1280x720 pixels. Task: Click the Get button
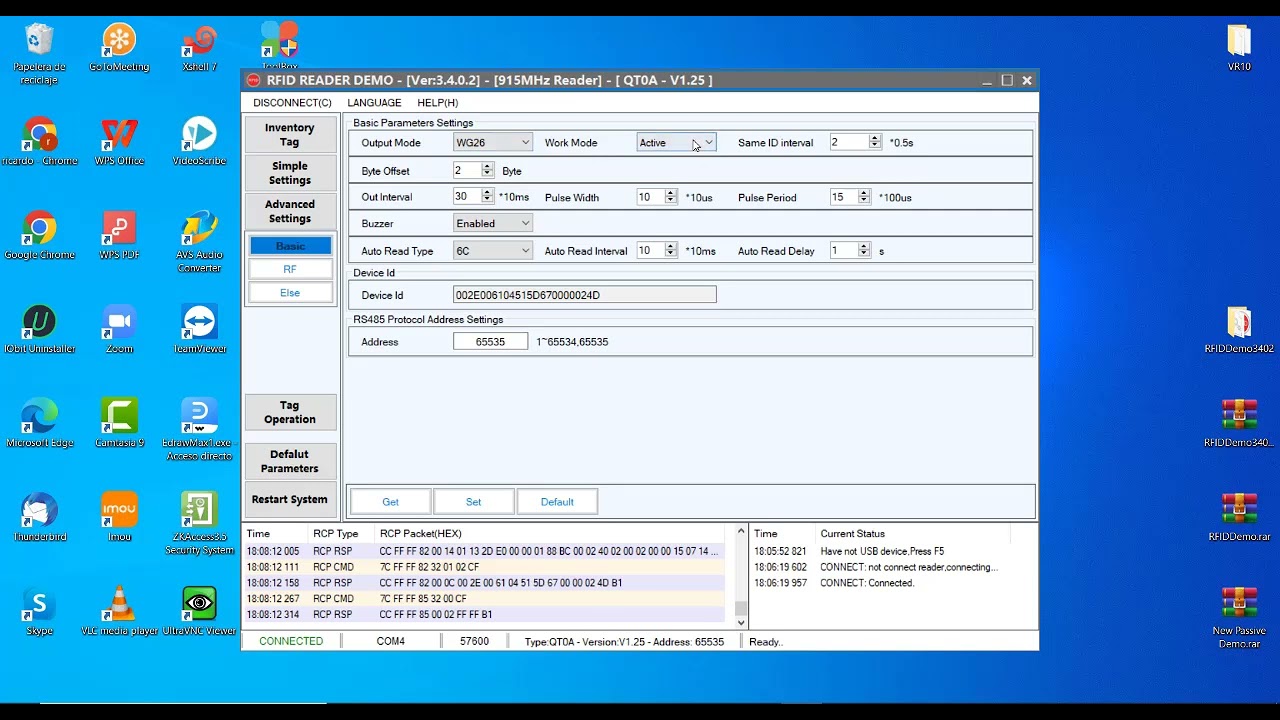coord(390,502)
